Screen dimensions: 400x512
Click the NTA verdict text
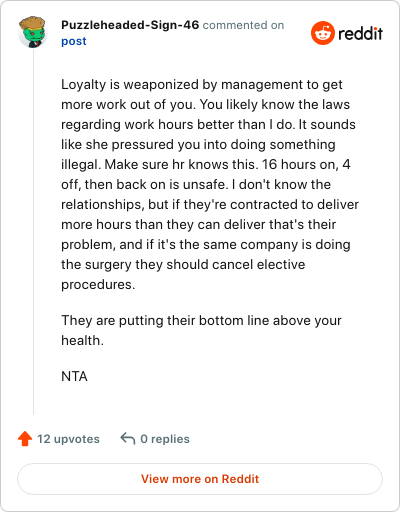(x=74, y=377)
